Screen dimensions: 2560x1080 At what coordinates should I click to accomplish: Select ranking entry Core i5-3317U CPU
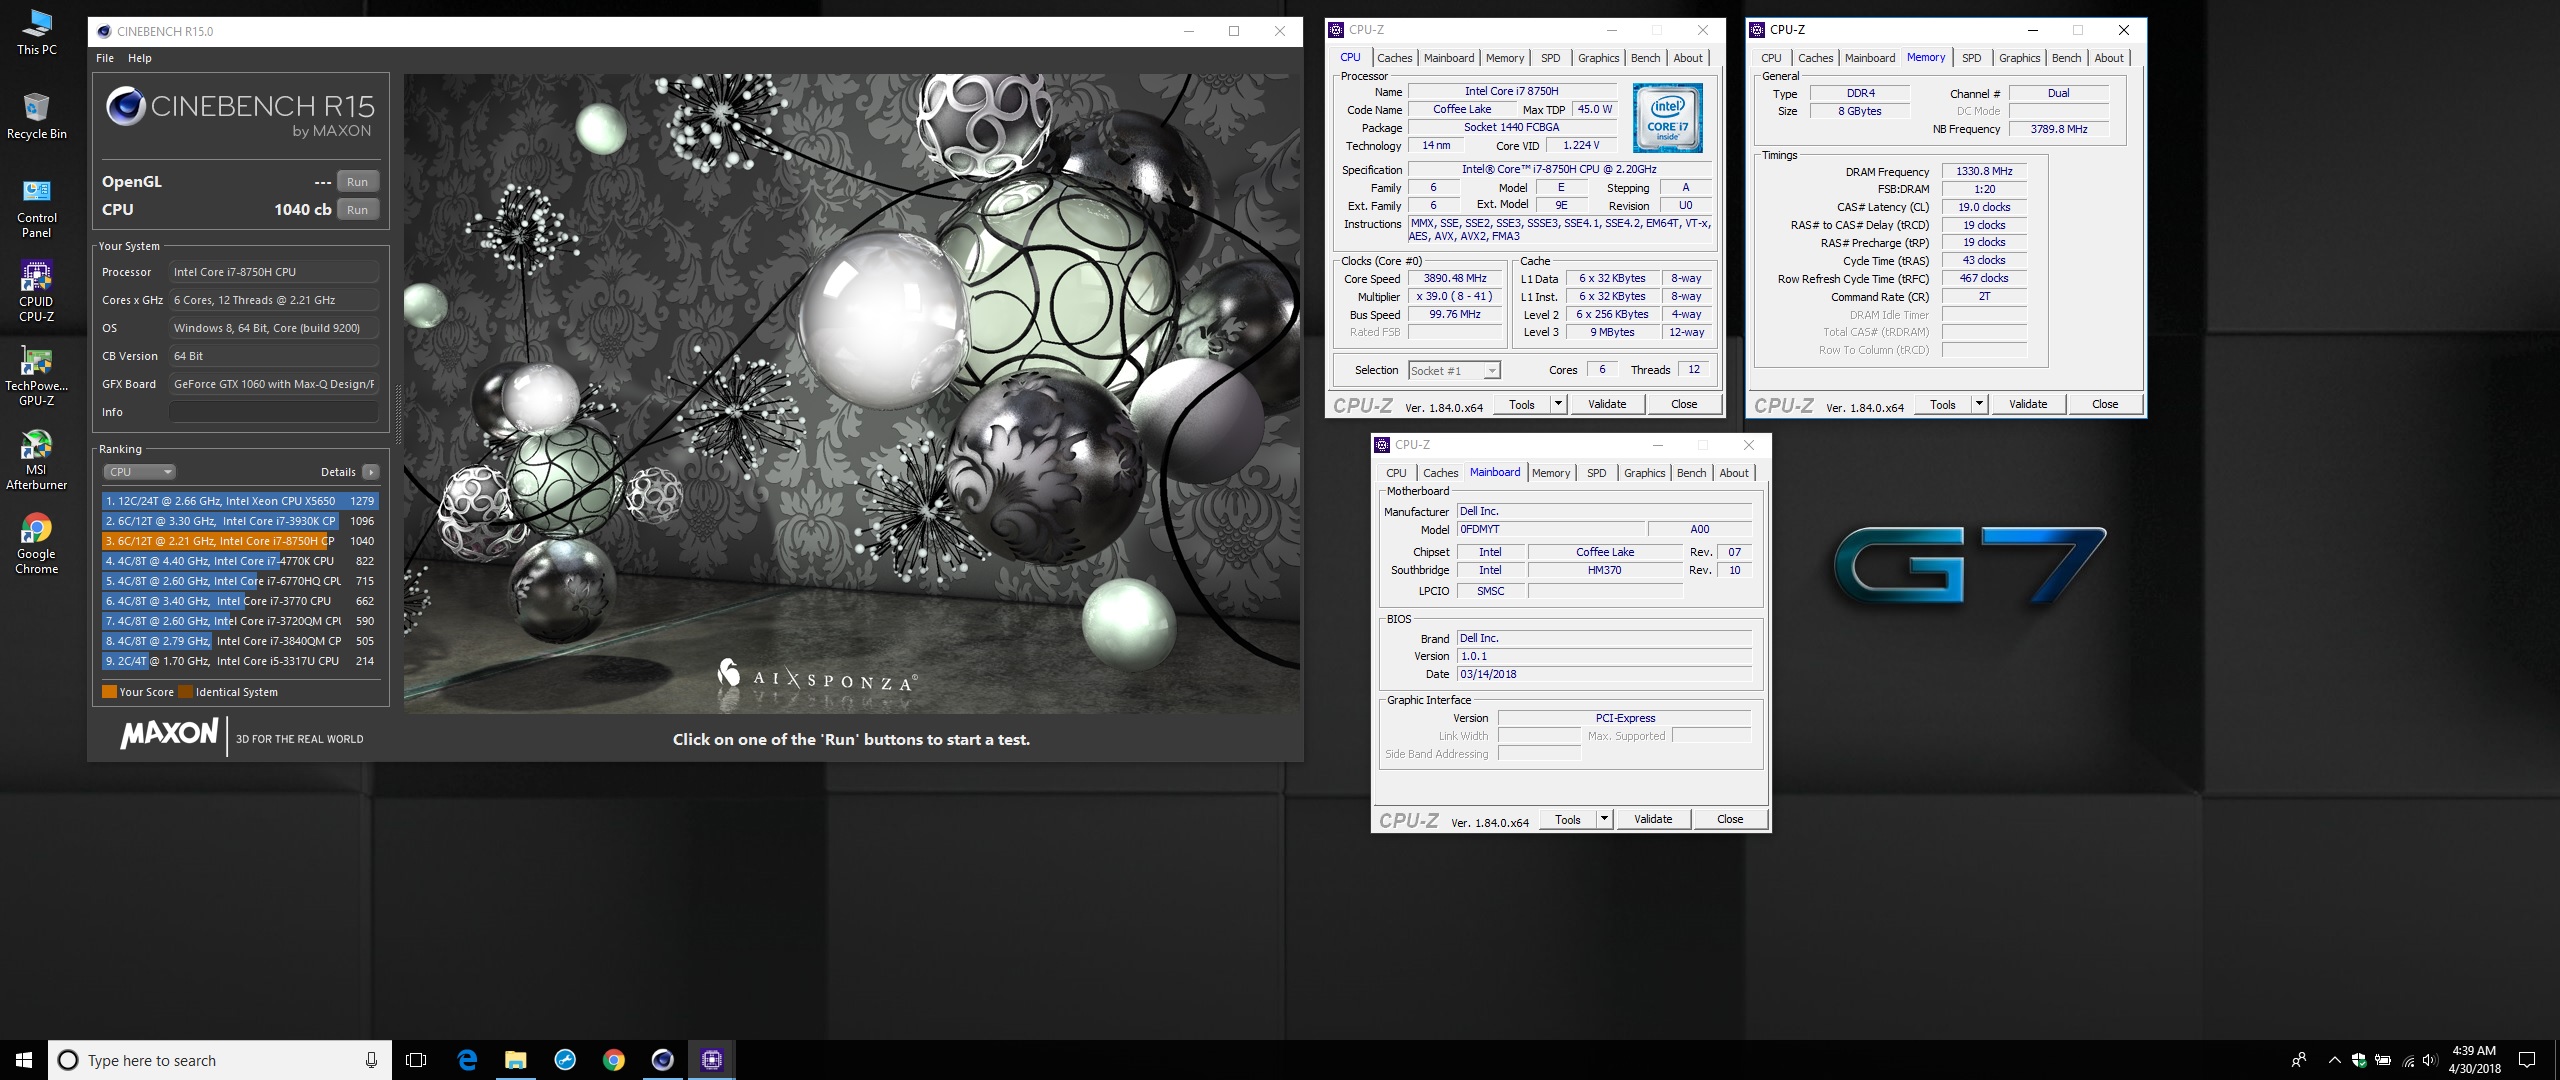pos(240,661)
